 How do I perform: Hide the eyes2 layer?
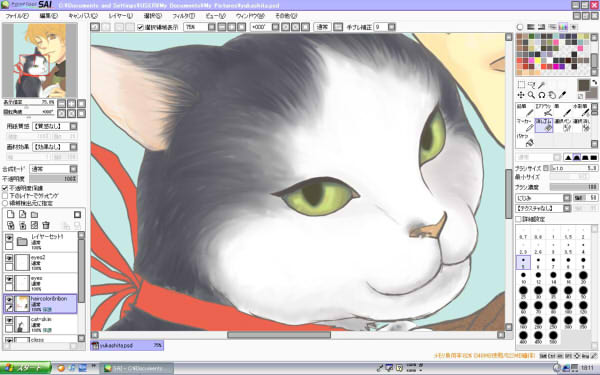[9, 258]
